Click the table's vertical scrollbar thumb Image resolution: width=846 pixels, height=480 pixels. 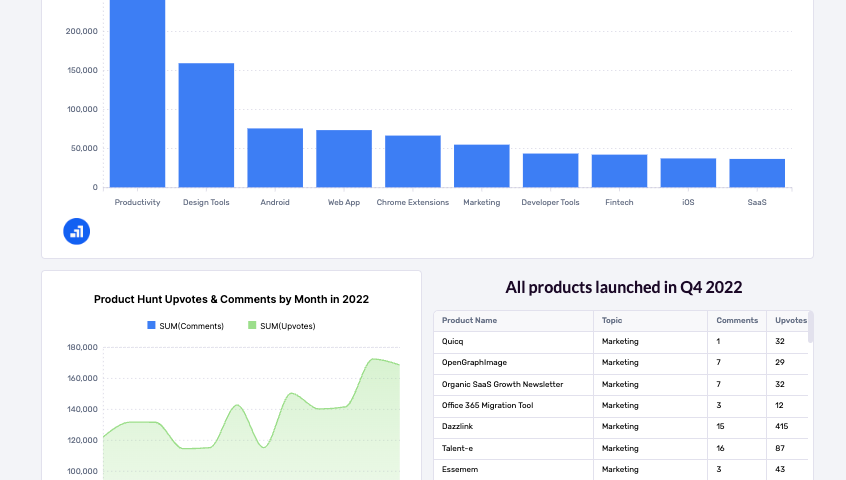point(810,327)
